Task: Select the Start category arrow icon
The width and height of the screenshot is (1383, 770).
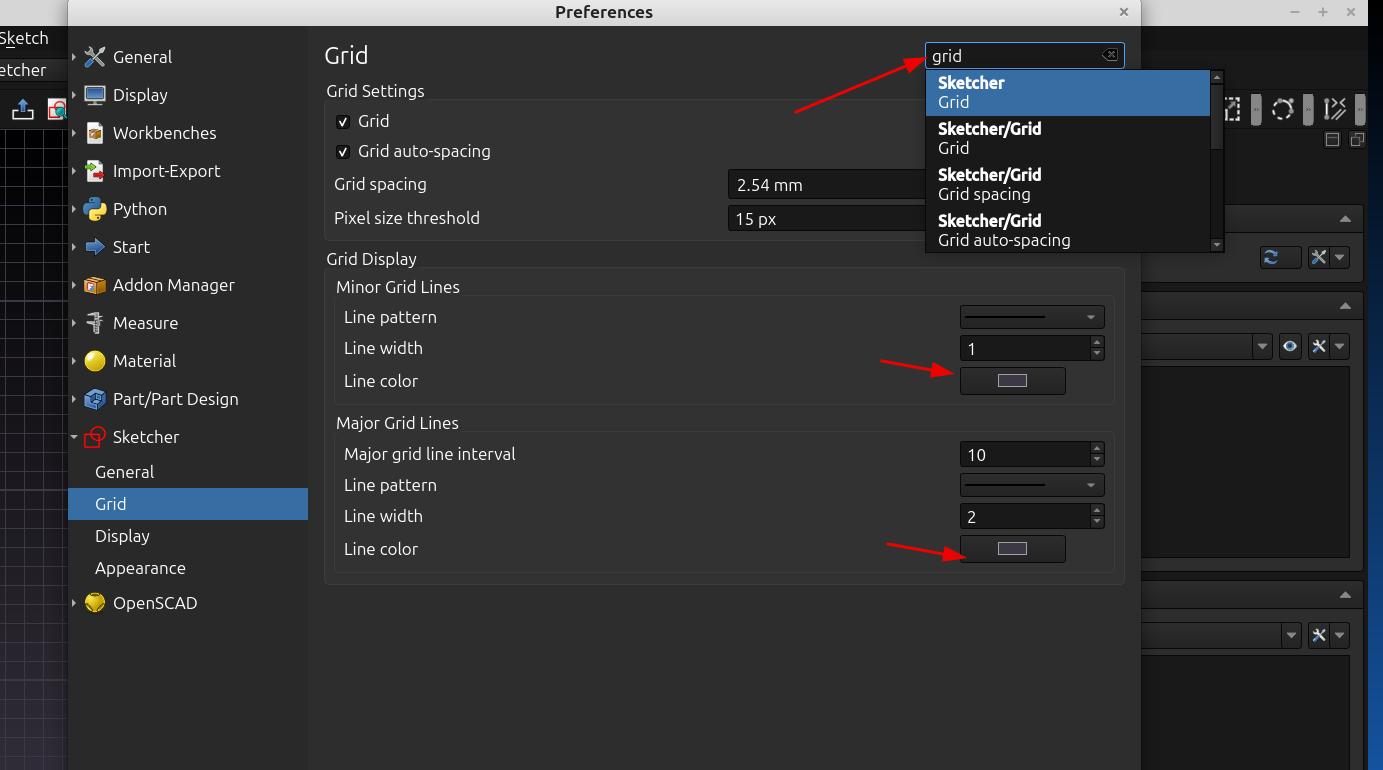Action: pyautogui.click(x=95, y=247)
